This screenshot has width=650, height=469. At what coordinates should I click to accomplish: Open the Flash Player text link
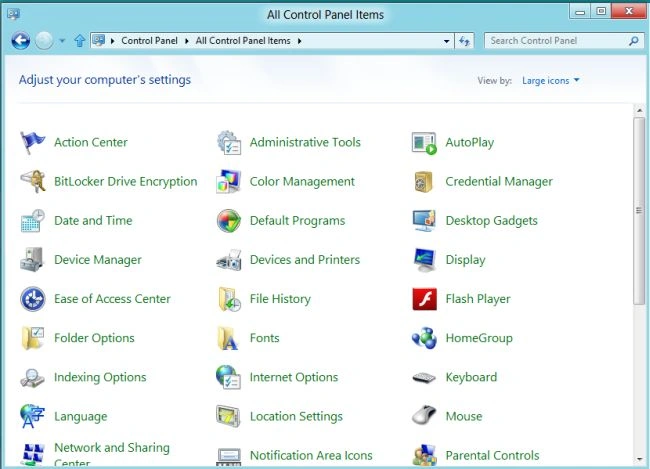pos(478,299)
